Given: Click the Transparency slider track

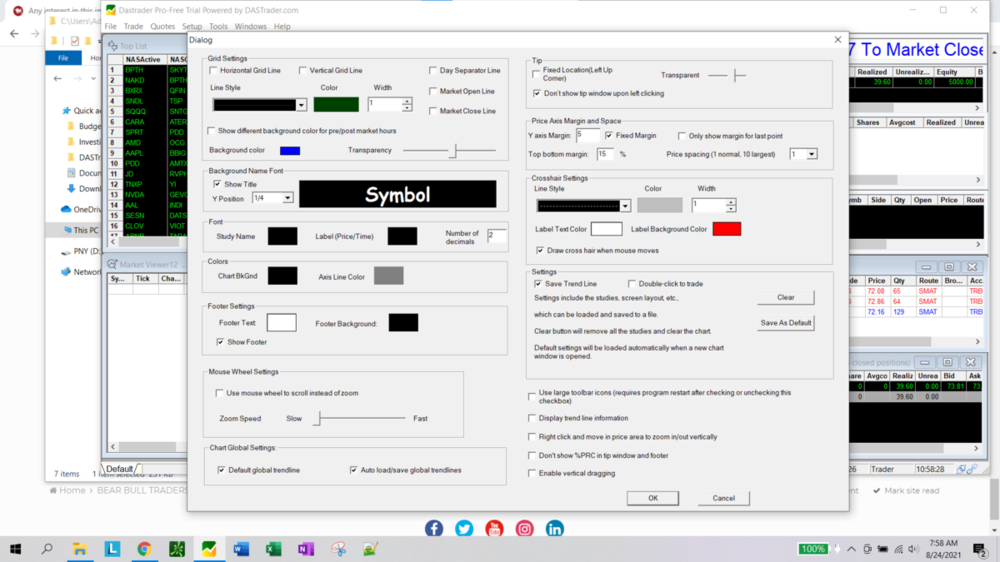Looking at the screenshot, I should tap(449, 151).
